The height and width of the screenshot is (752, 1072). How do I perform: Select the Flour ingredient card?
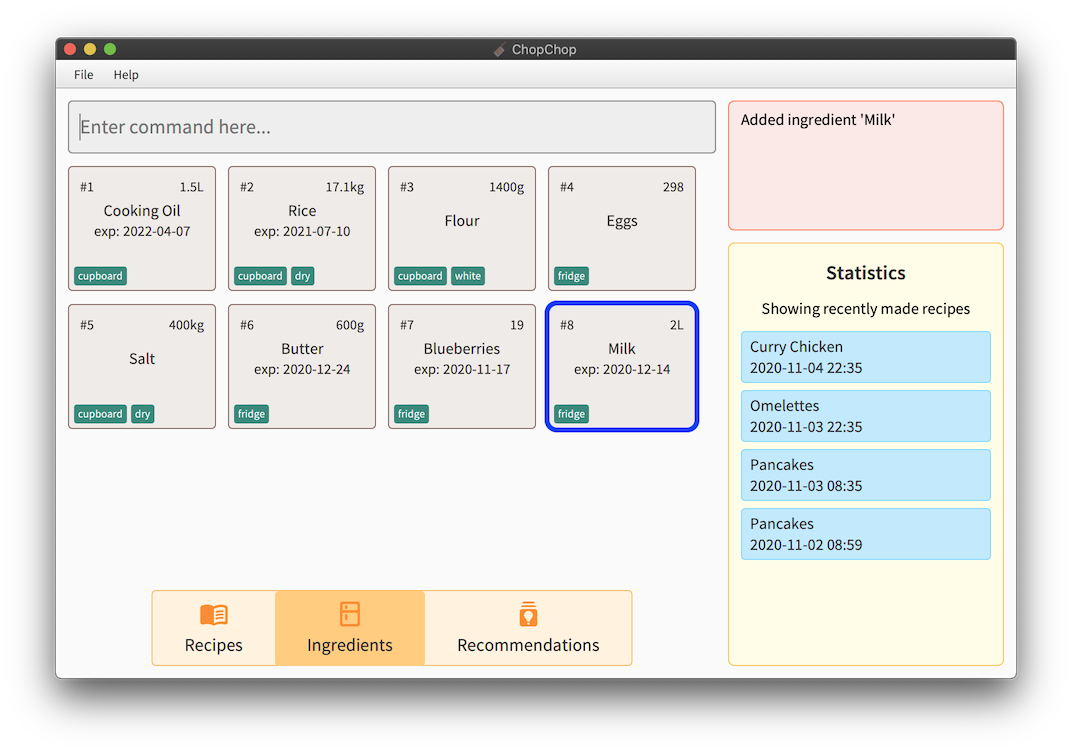[462, 228]
